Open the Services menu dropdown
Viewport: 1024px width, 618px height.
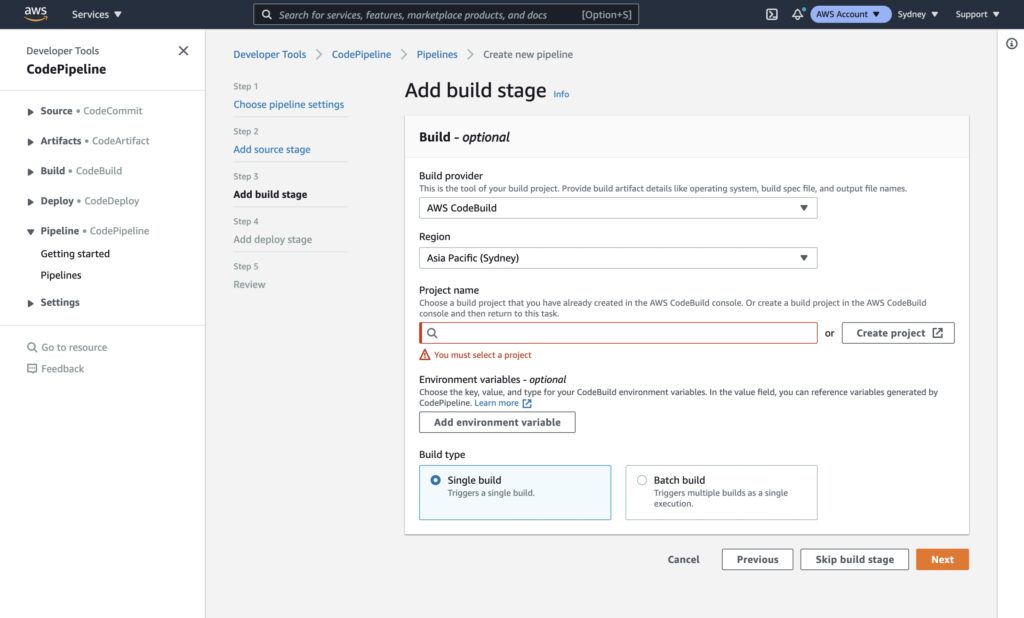click(97, 14)
